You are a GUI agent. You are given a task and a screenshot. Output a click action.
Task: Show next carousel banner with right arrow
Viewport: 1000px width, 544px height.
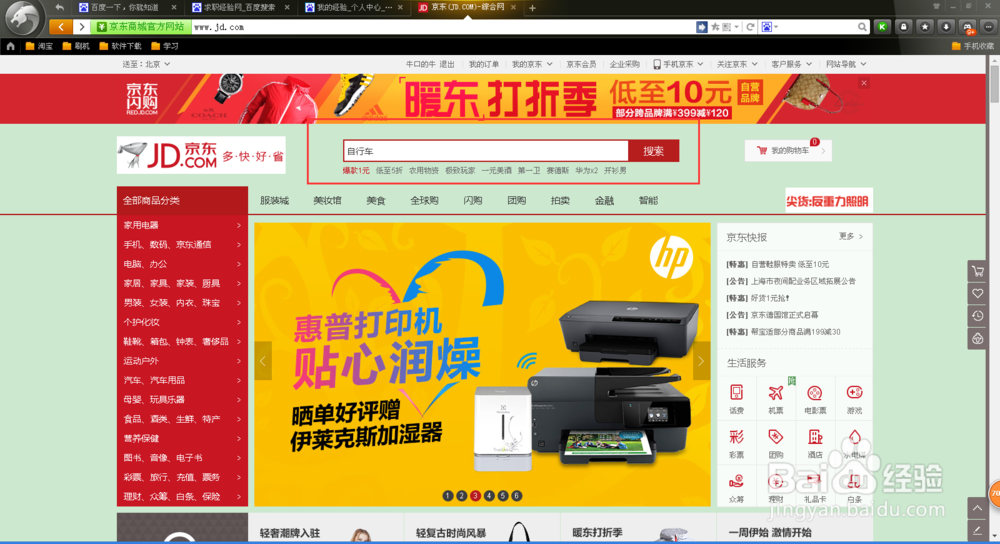click(x=702, y=361)
